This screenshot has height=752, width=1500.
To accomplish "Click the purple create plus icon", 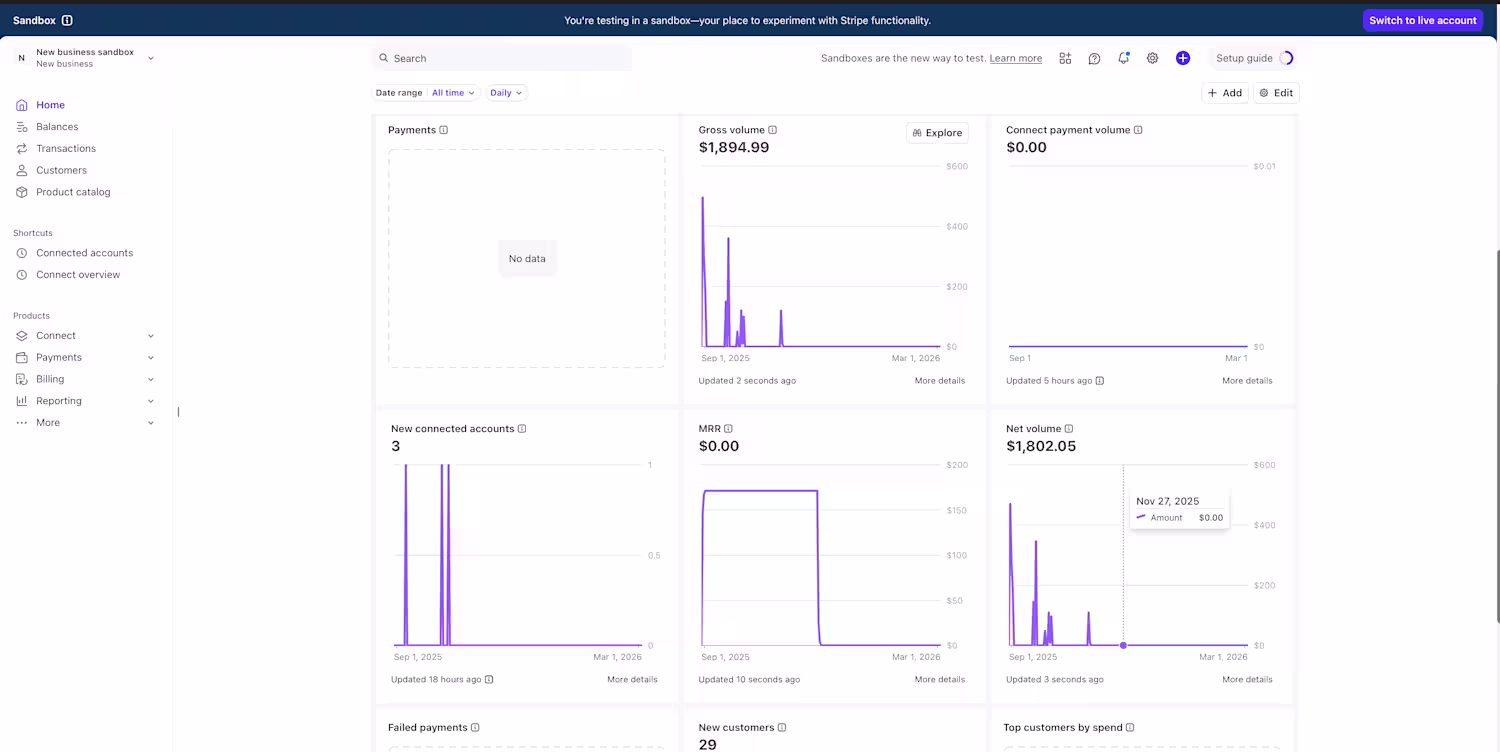I will coord(1183,58).
